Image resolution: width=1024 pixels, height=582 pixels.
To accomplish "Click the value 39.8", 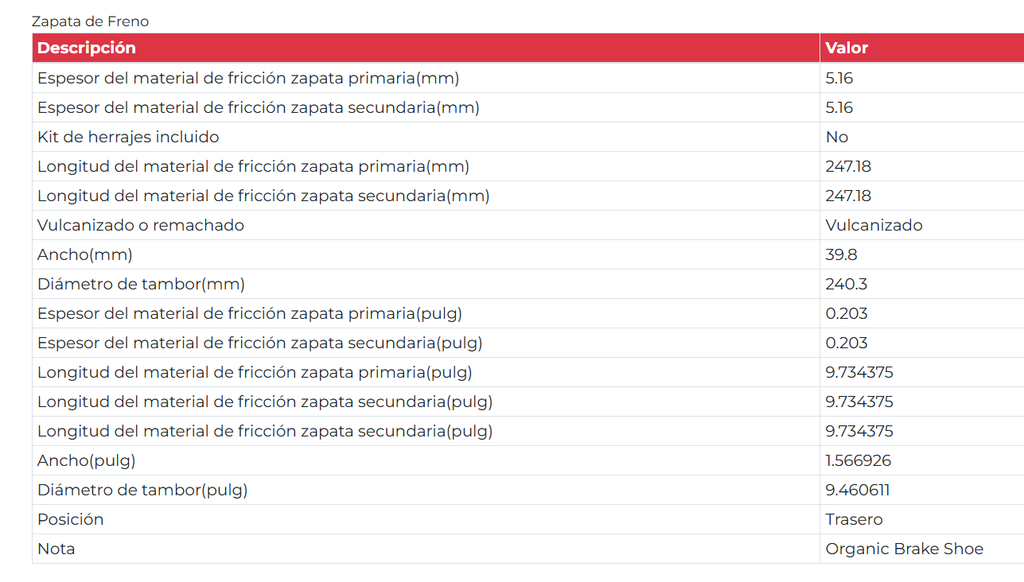I will point(841,255).
